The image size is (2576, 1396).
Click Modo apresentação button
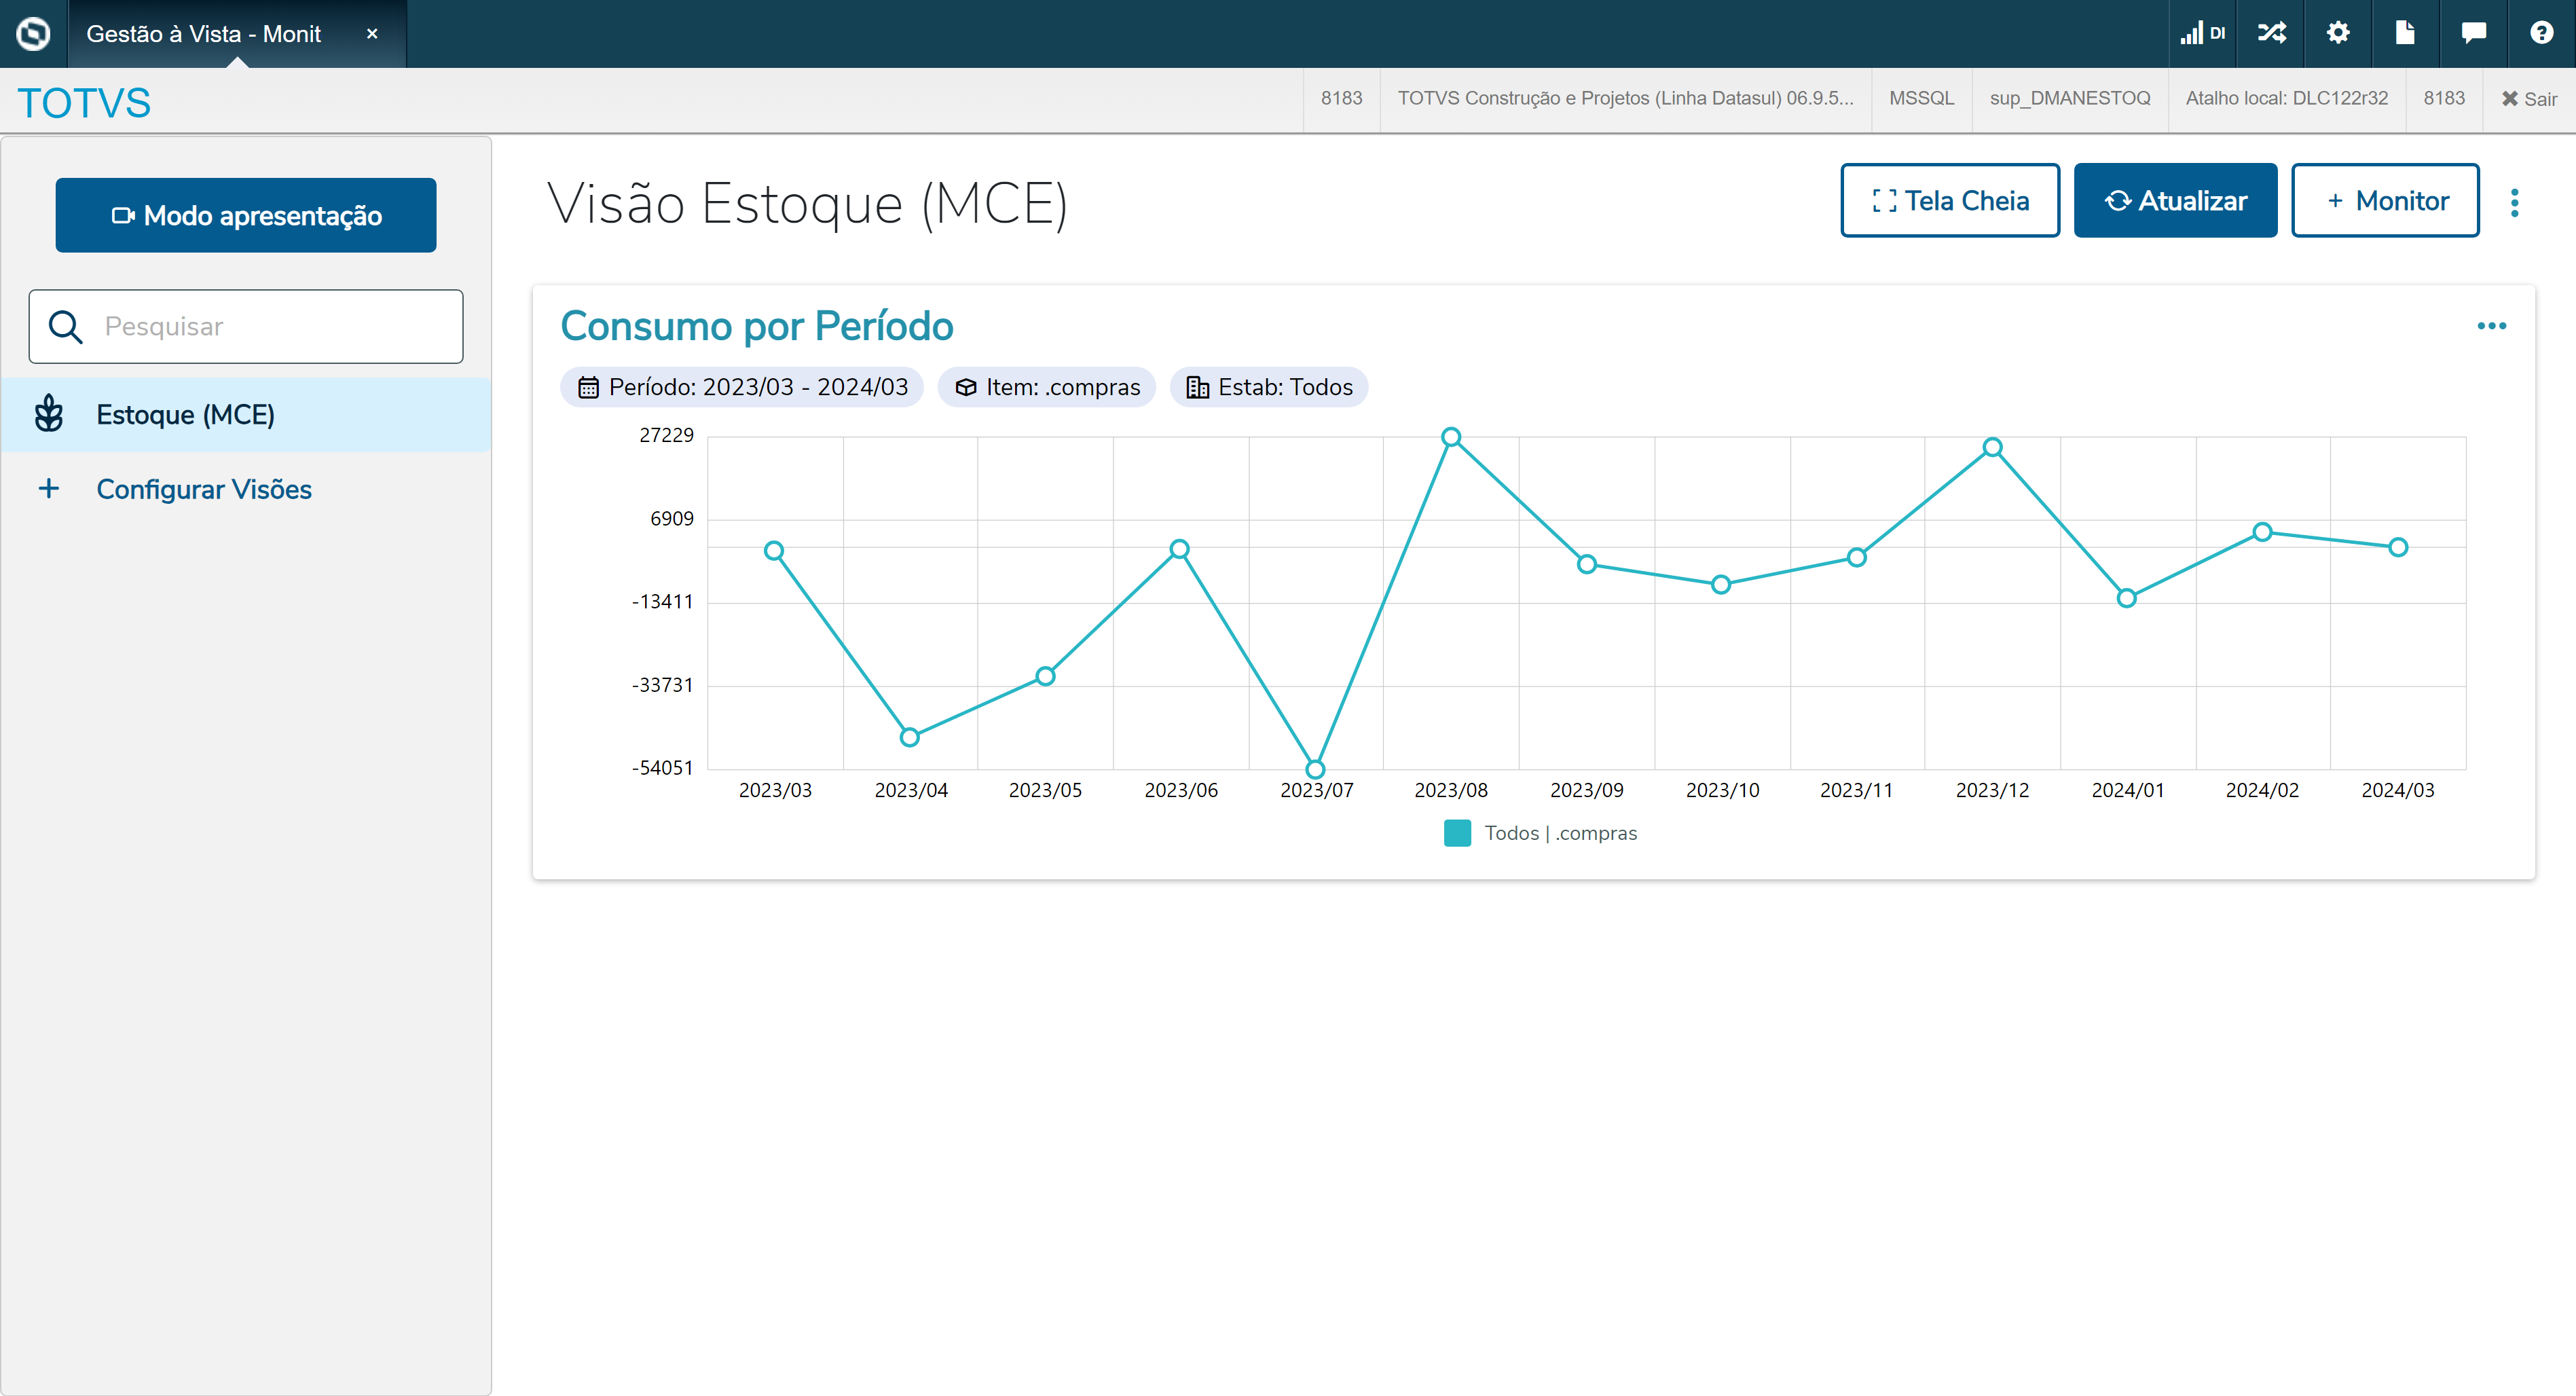pyautogui.click(x=246, y=215)
